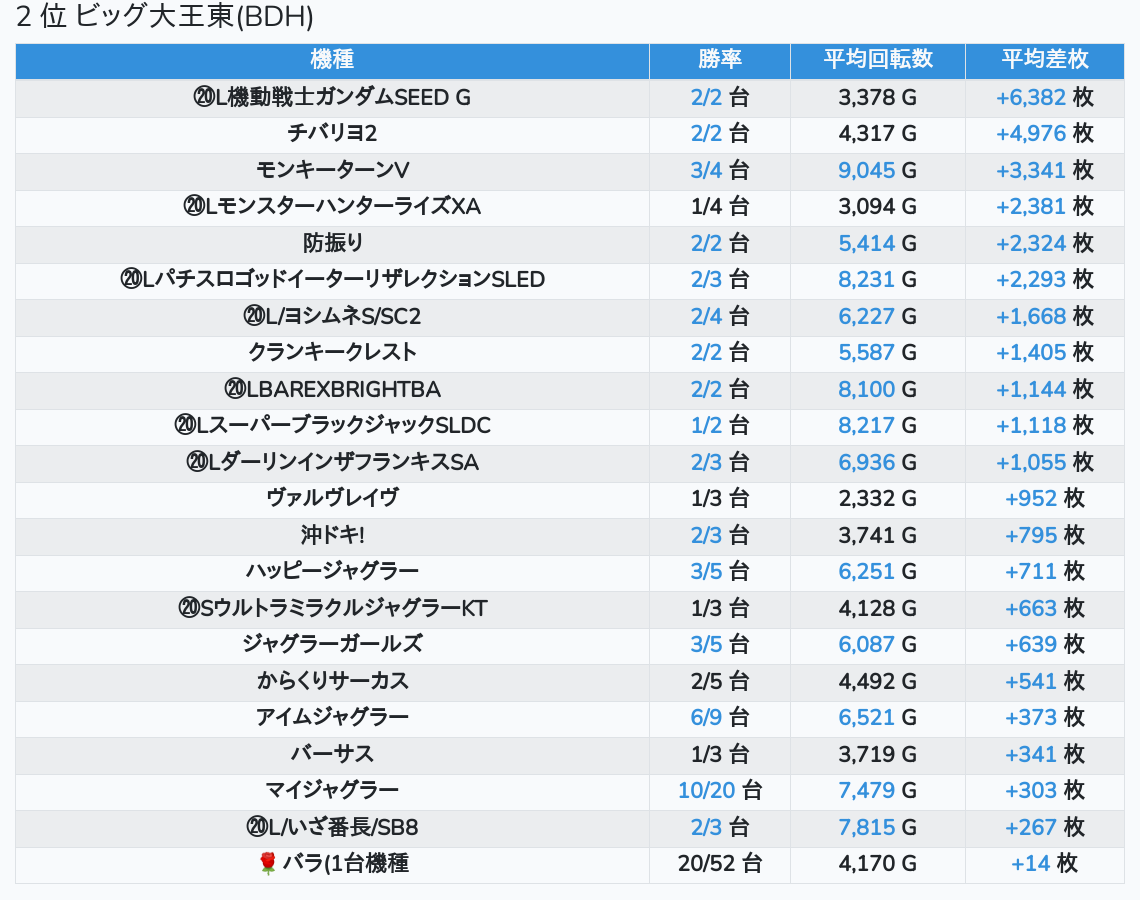The height and width of the screenshot is (900, 1140).
Task: Click the 3,378 G average spins cell
Action: pyautogui.click(x=878, y=97)
